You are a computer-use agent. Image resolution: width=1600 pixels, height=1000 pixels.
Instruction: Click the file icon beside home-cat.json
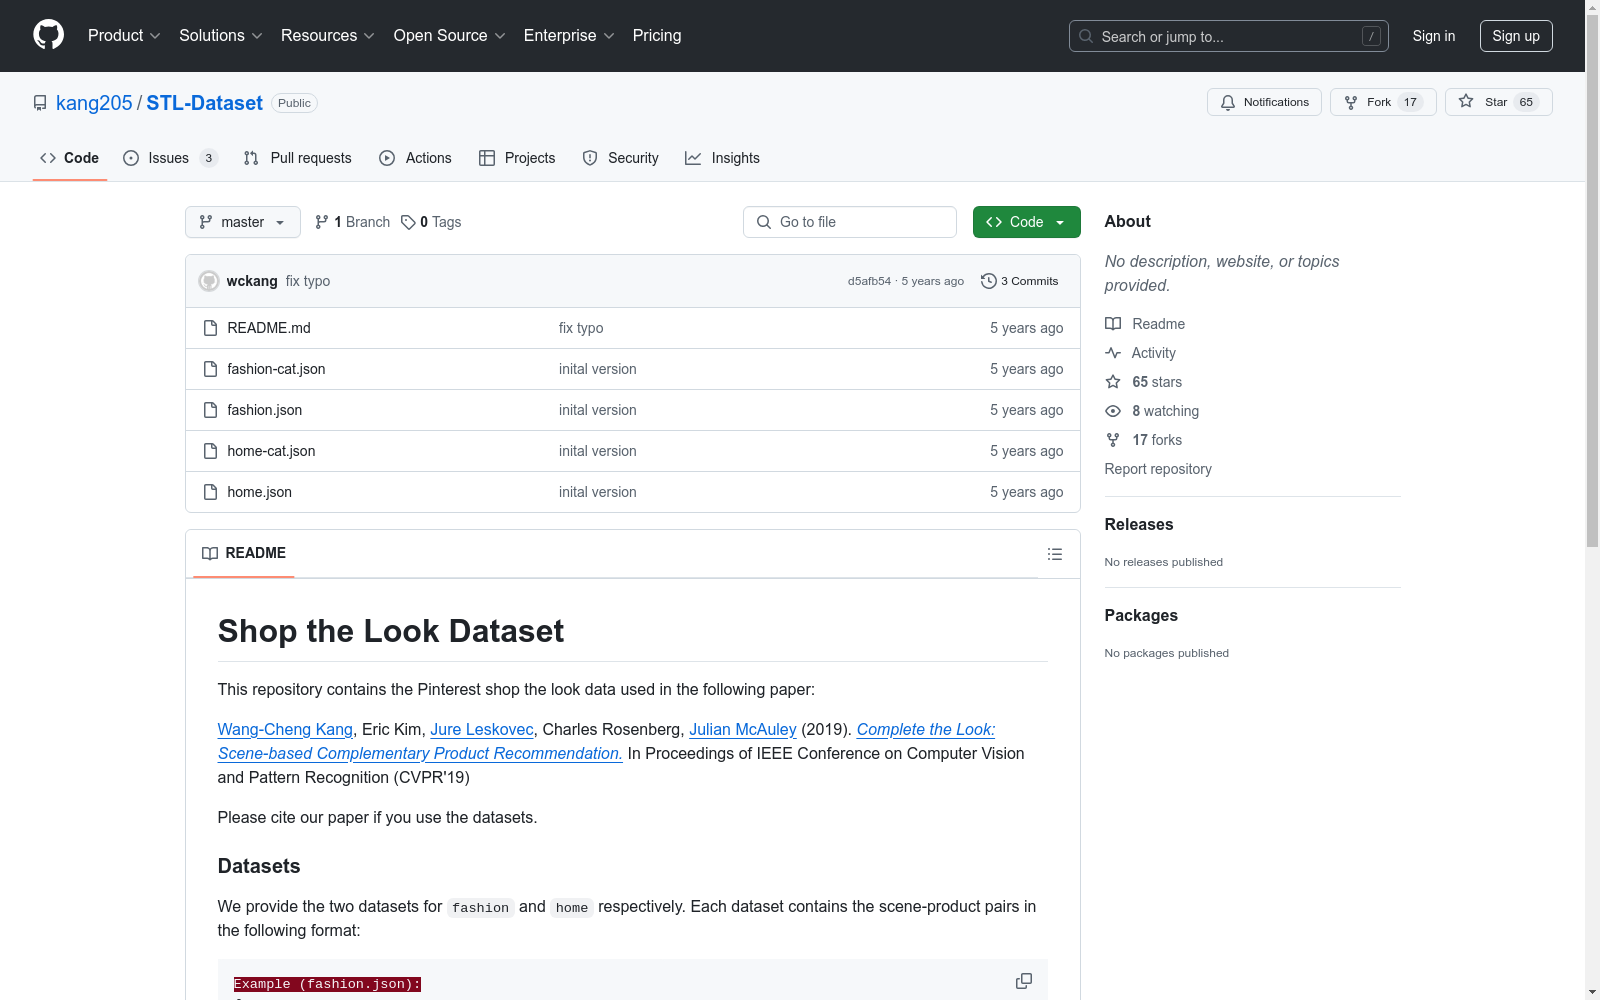point(210,451)
